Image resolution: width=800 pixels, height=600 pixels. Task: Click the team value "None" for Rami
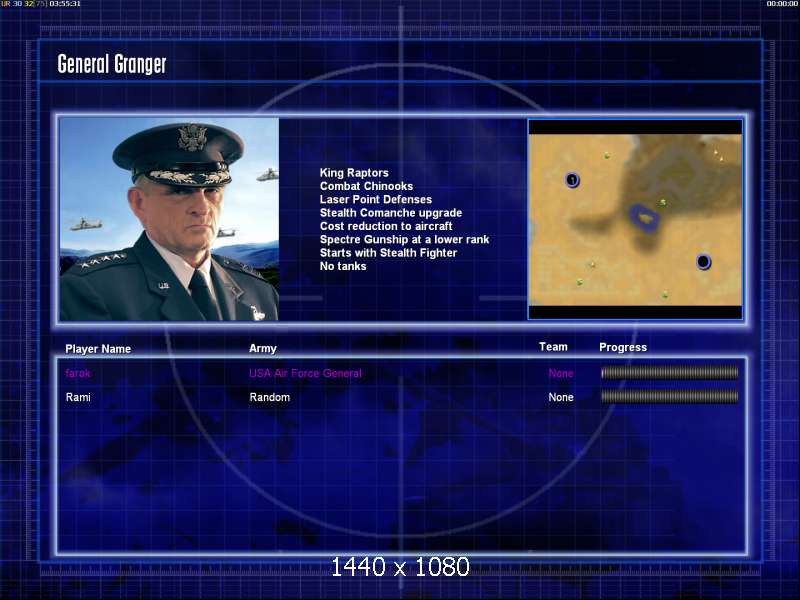click(561, 397)
